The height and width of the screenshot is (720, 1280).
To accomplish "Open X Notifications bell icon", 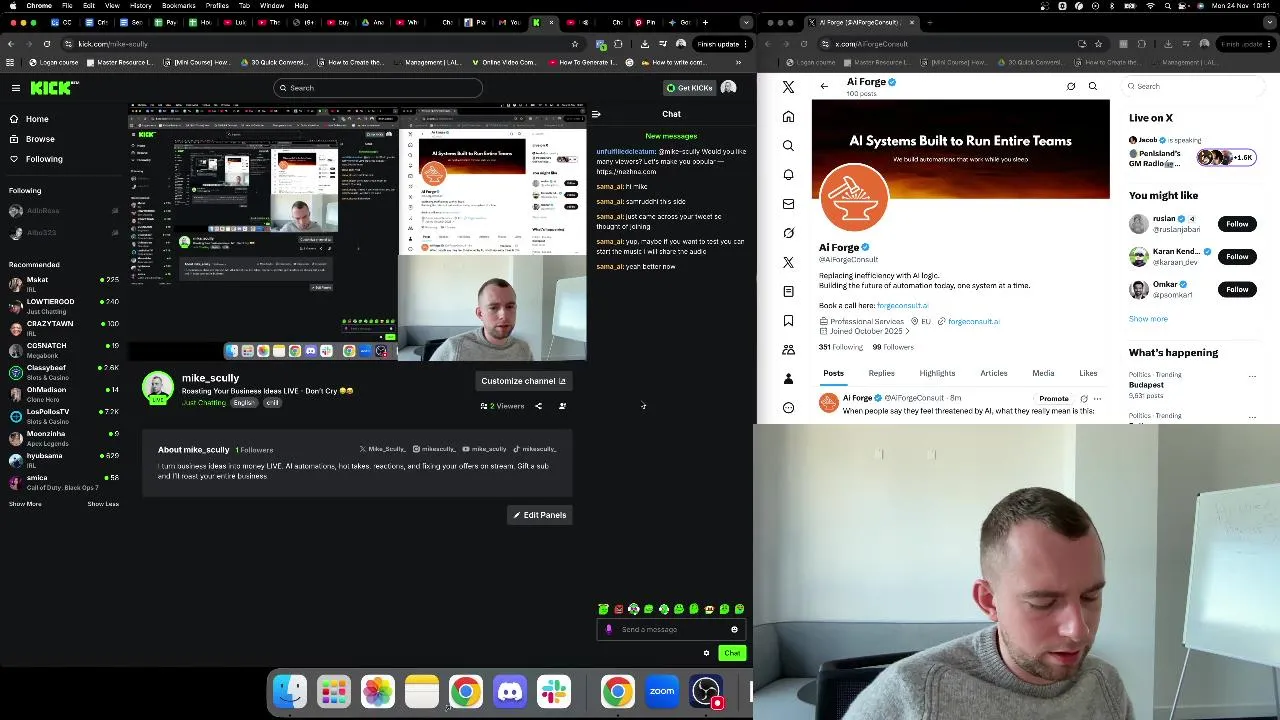I will click(x=788, y=175).
